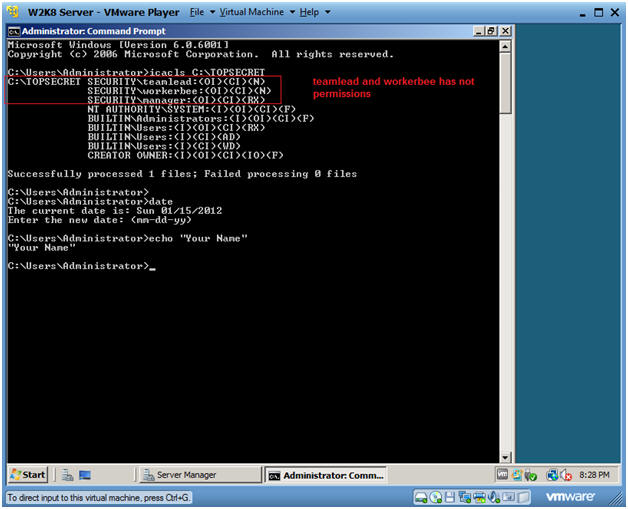Click Windows Update tray icon
This screenshot has height=509, width=628.
pyautogui.click(x=516, y=475)
